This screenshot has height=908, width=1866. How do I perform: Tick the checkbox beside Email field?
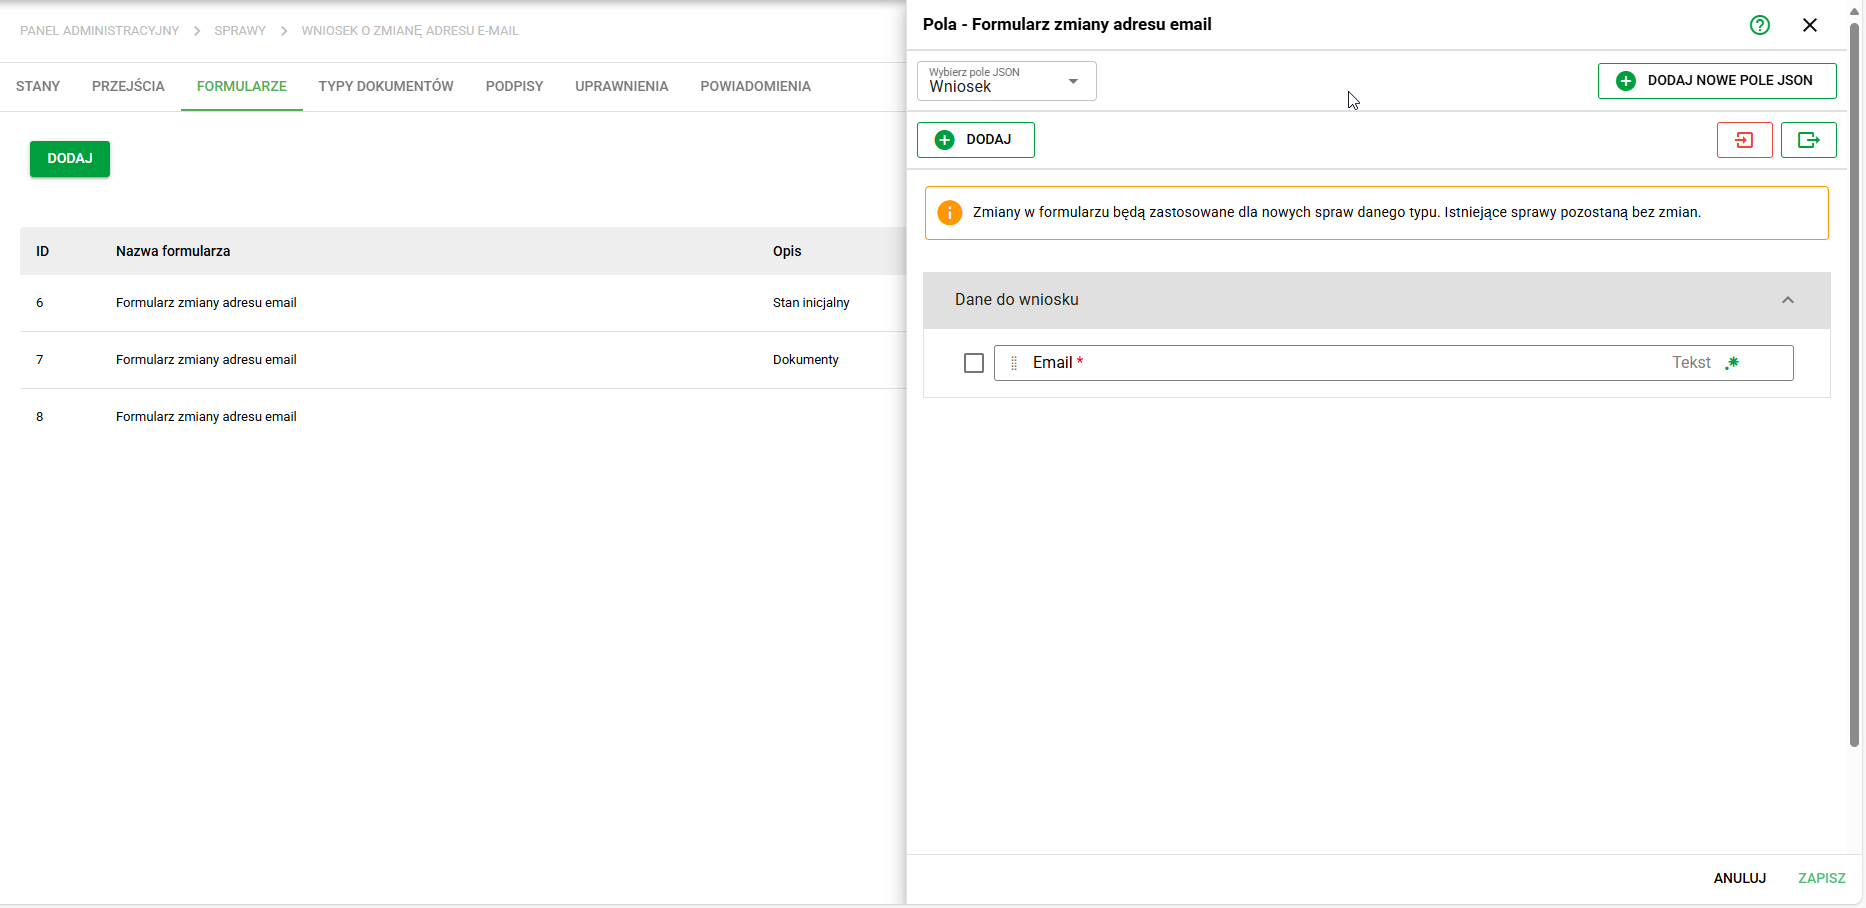(x=974, y=363)
